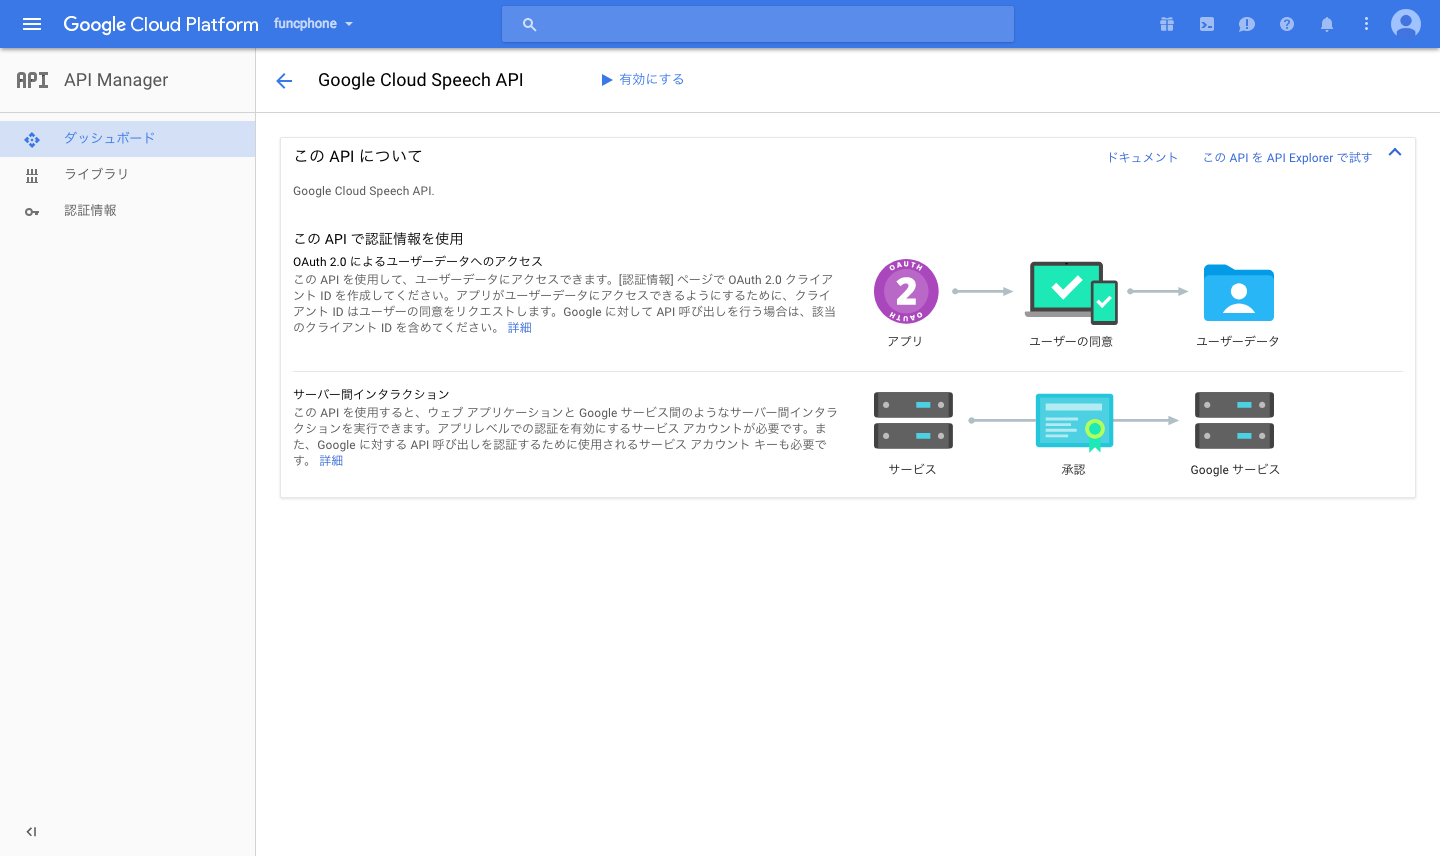Open the three-dot utilities menu
This screenshot has height=856, width=1440.
point(1366,24)
